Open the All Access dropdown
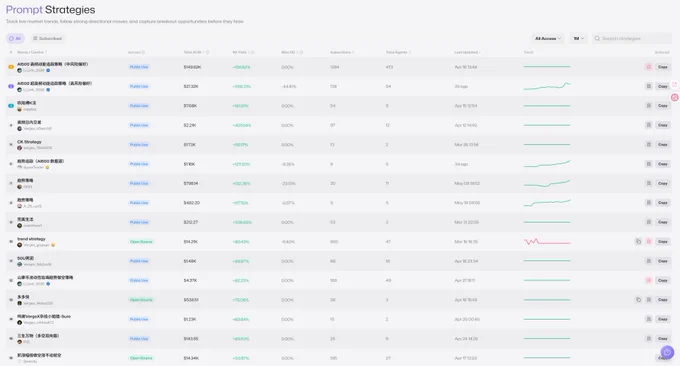680x366 pixels. [x=547, y=39]
